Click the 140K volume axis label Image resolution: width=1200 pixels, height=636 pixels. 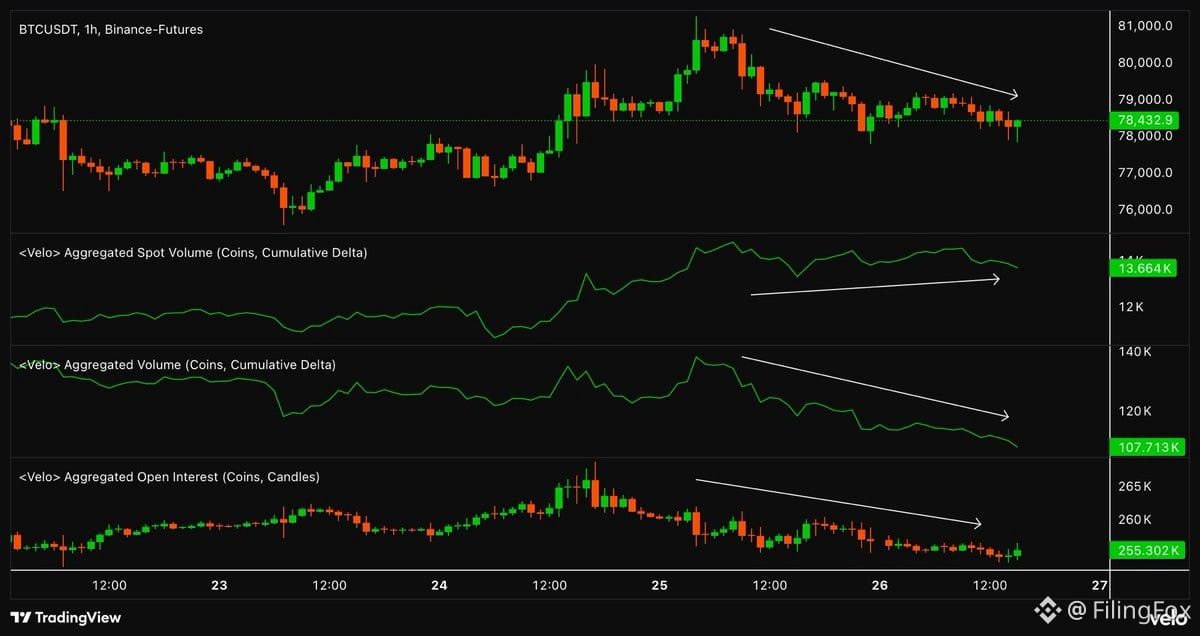tap(1136, 352)
